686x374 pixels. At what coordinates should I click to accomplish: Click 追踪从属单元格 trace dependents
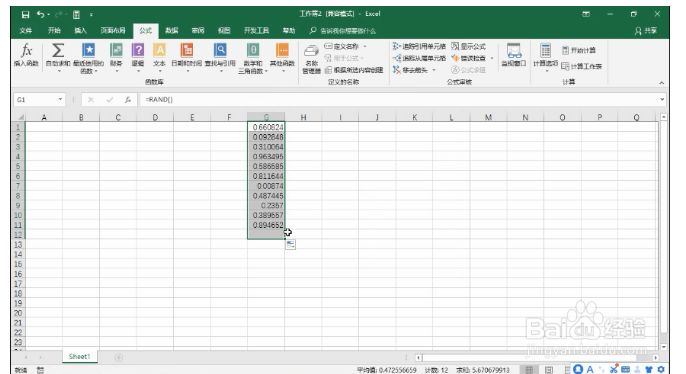click(x=419, y=58)
